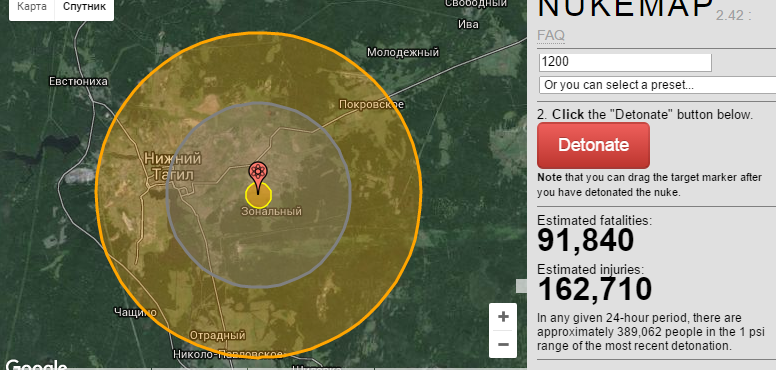Click the Евстюниха place label on map
Image resolution: width=776 pixels, height=370 pixels.
78,81
